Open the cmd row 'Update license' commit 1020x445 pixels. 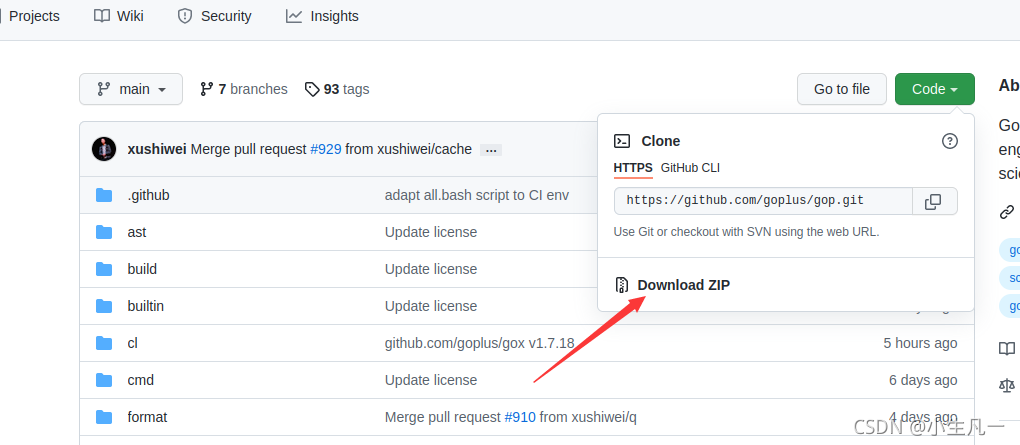point(431,380)
